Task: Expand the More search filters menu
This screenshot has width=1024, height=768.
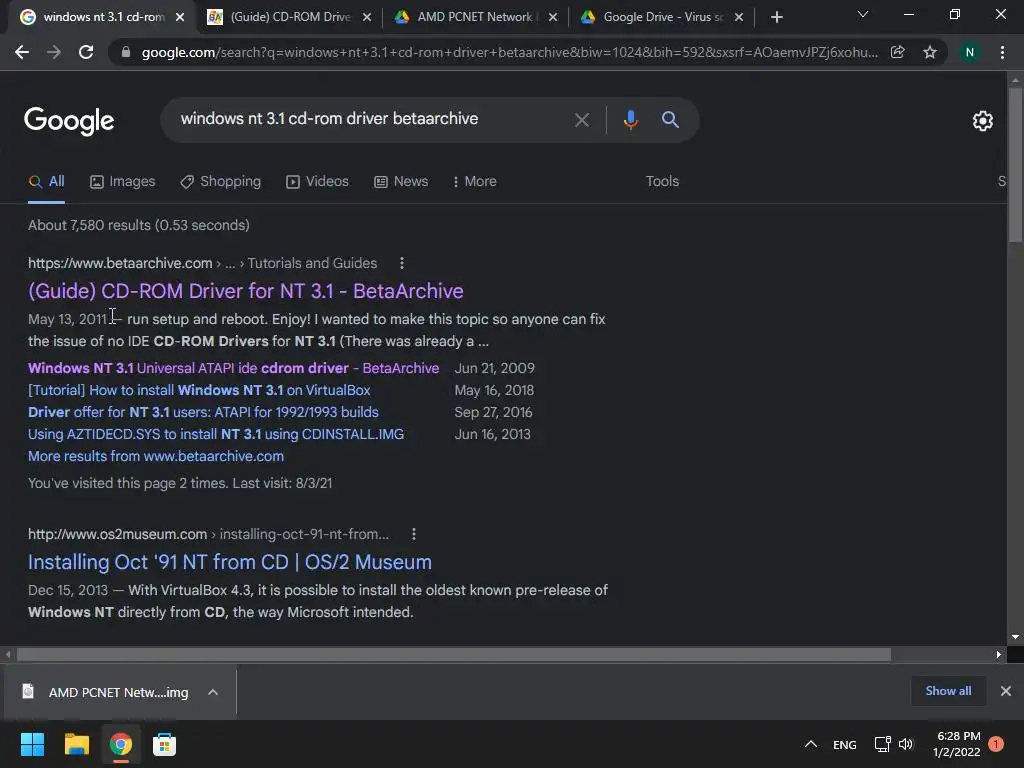Action: tap(475, 182)
